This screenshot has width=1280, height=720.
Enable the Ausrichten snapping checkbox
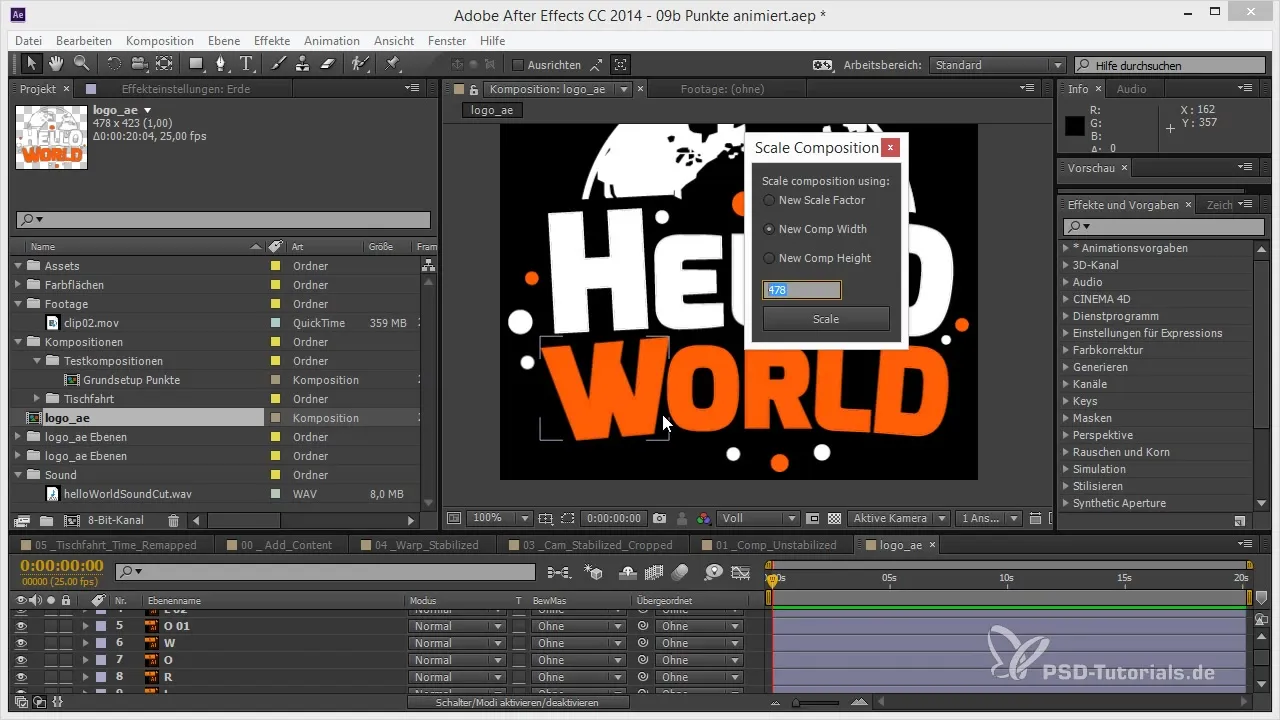click(518, 65)
